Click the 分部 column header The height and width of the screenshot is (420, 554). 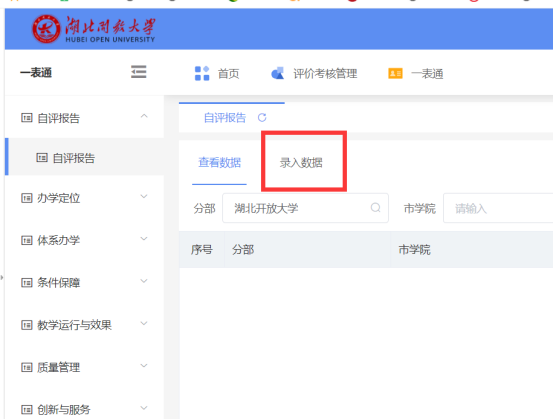click(x=243, y=250)
